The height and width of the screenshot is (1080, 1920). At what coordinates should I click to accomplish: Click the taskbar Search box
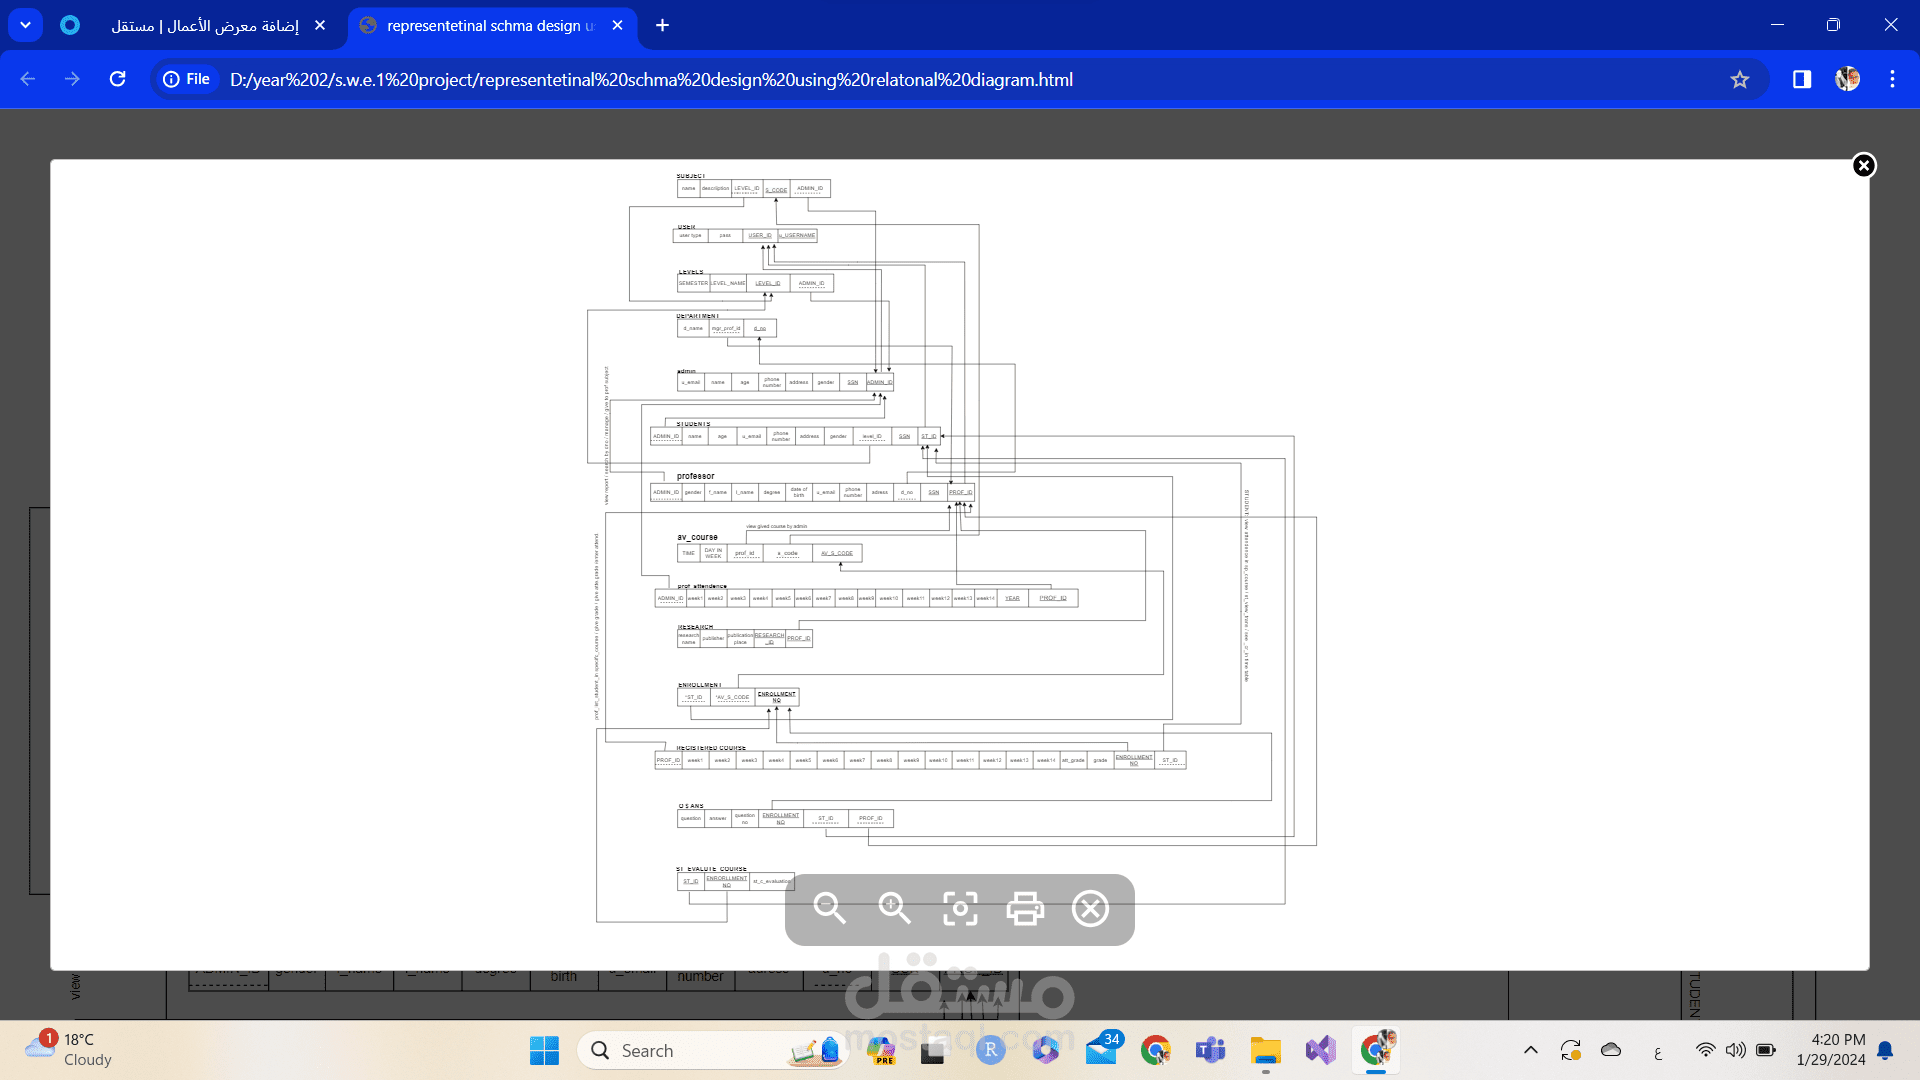[x=712, y=1050]
